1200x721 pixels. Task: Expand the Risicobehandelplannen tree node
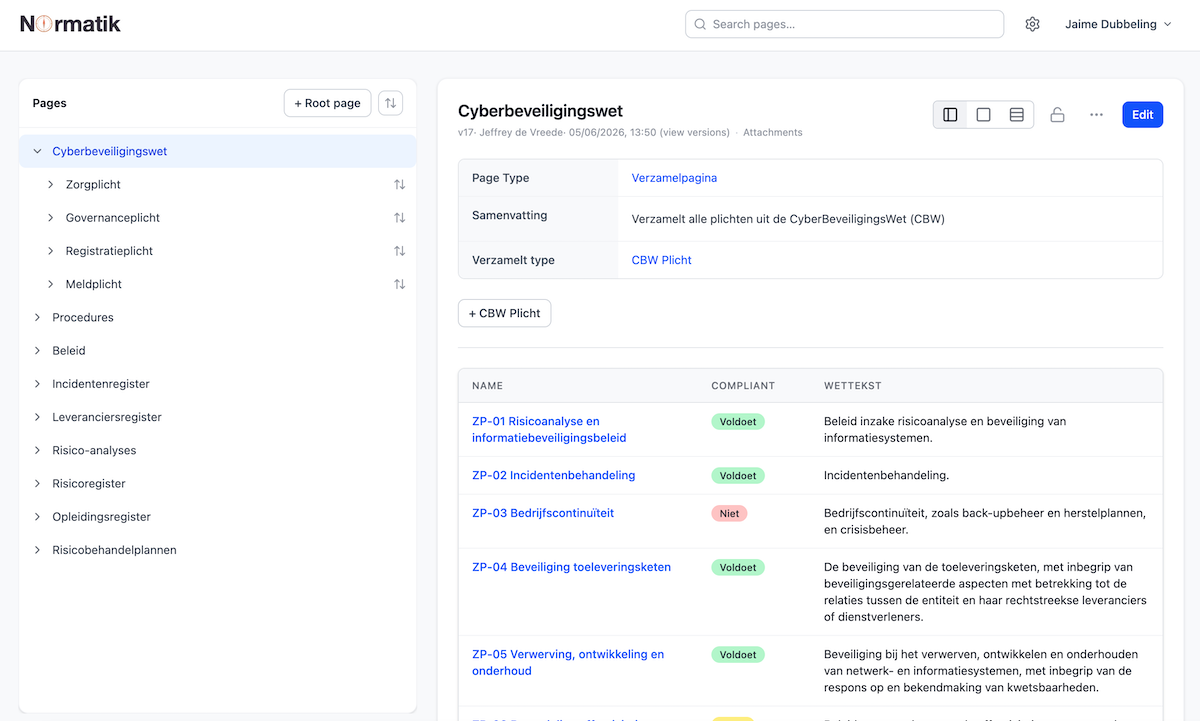point(38,550)
